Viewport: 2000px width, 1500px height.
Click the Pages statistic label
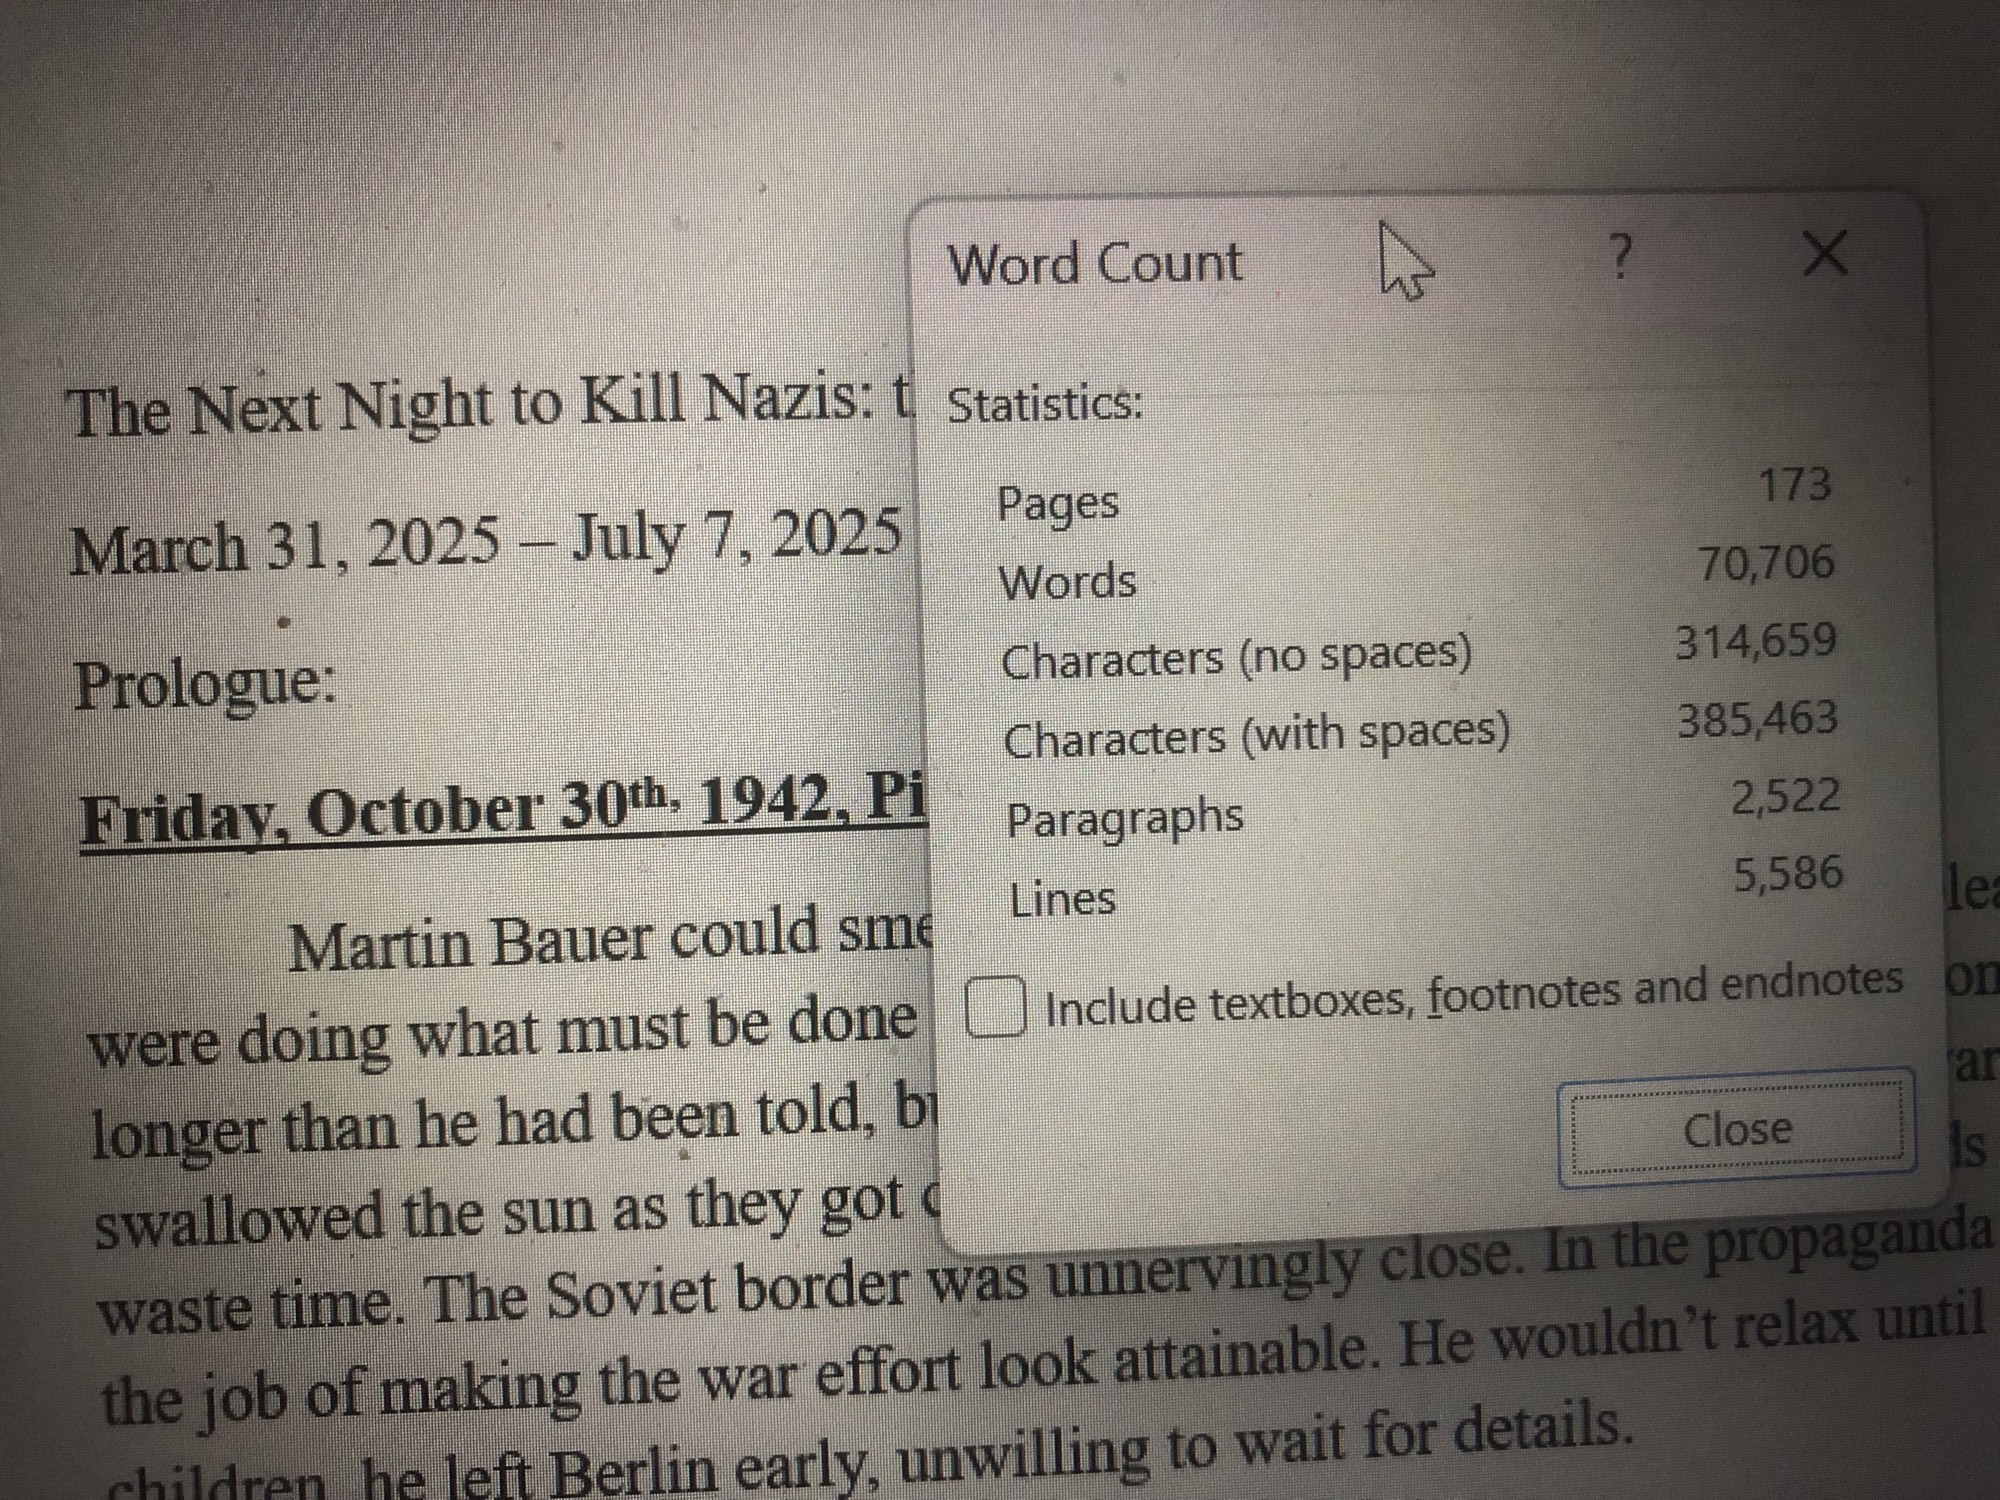point(1058,503)
